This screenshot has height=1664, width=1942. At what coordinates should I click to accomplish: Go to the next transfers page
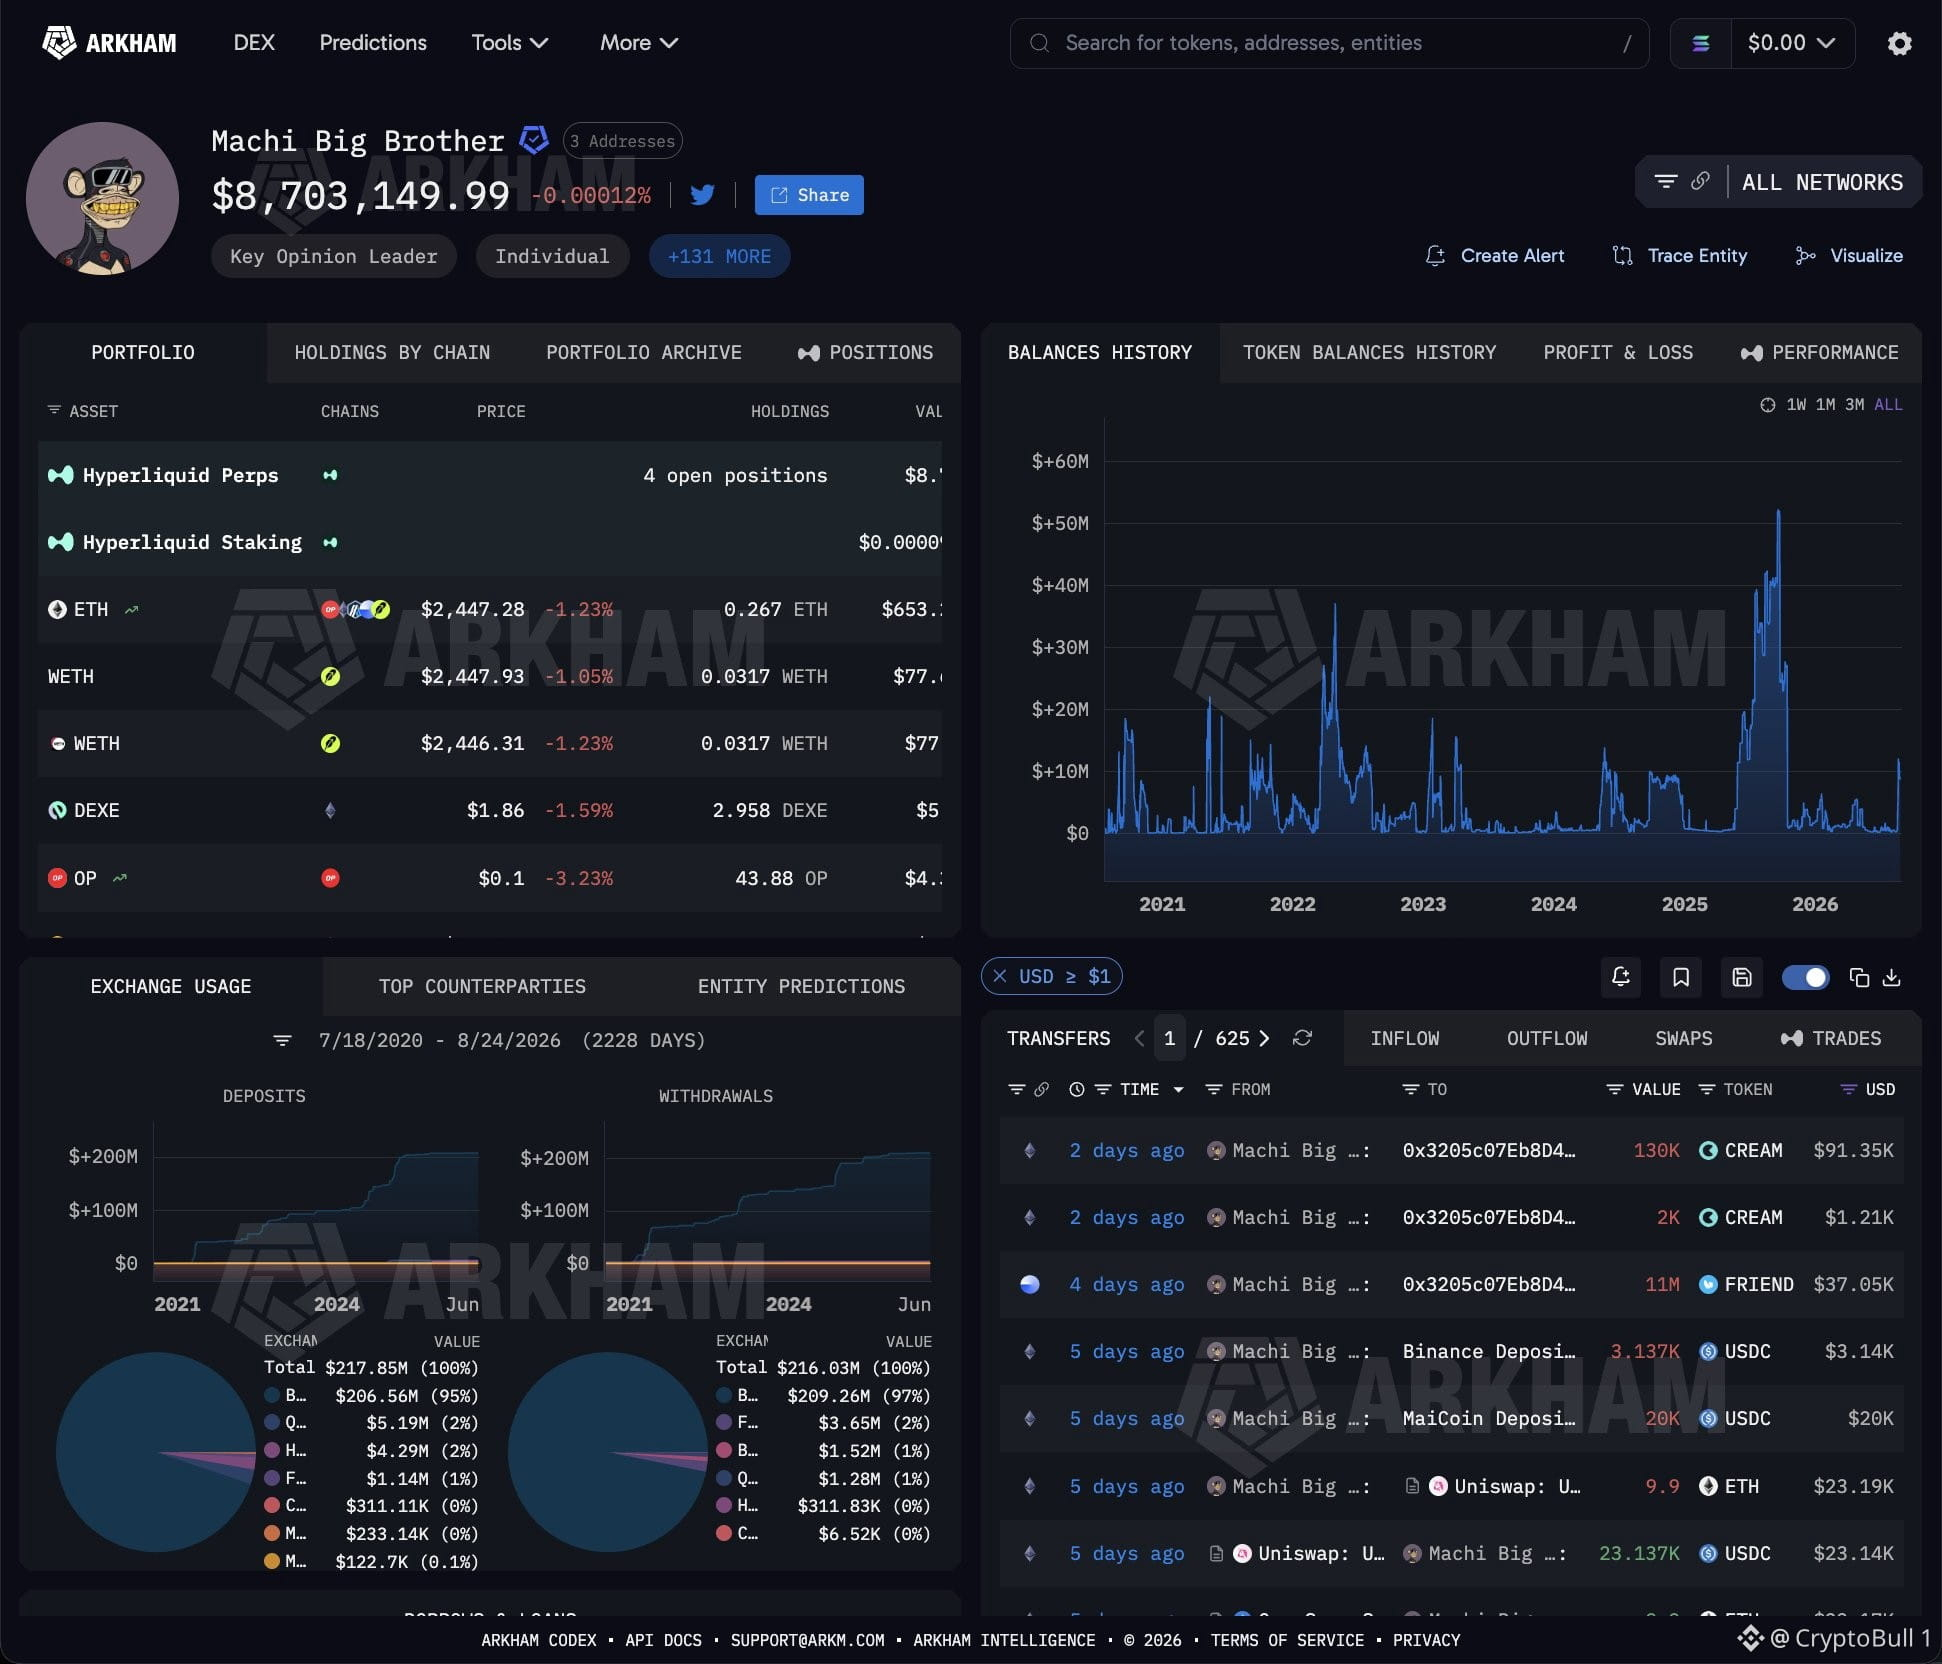(1265, 1038)
